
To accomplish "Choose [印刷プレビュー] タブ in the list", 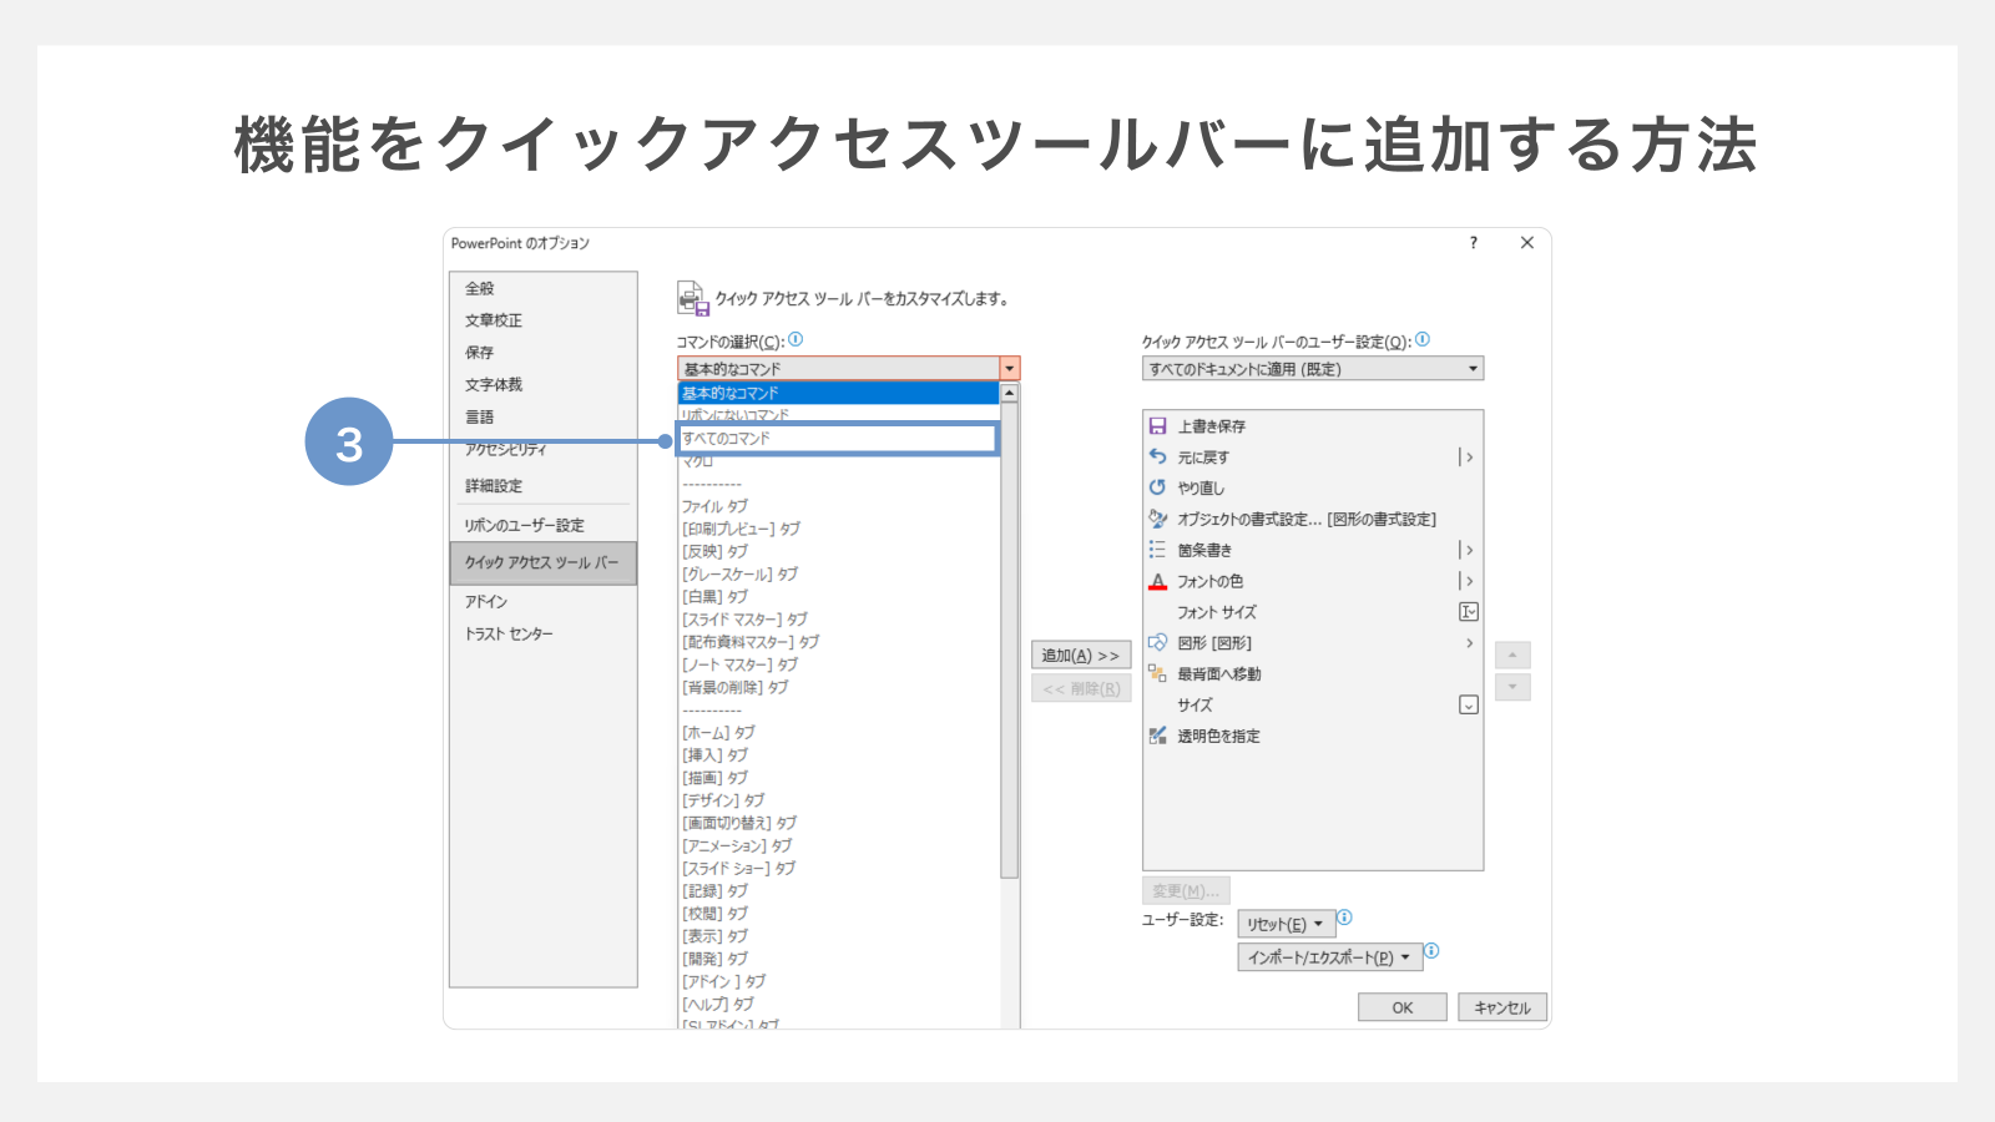I will click(838, 529).
